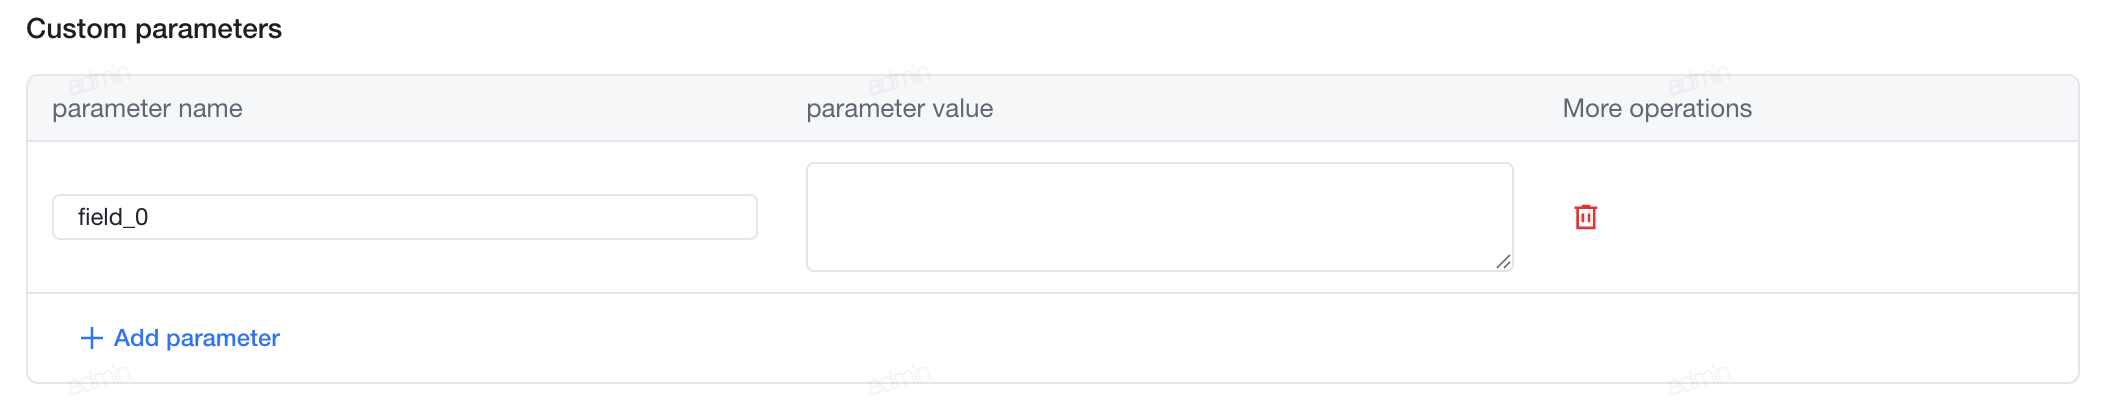This screenshot has height=406, width=2104.
Task: Focus the field_0 parameter name input
Action: (x=405, y=217)
